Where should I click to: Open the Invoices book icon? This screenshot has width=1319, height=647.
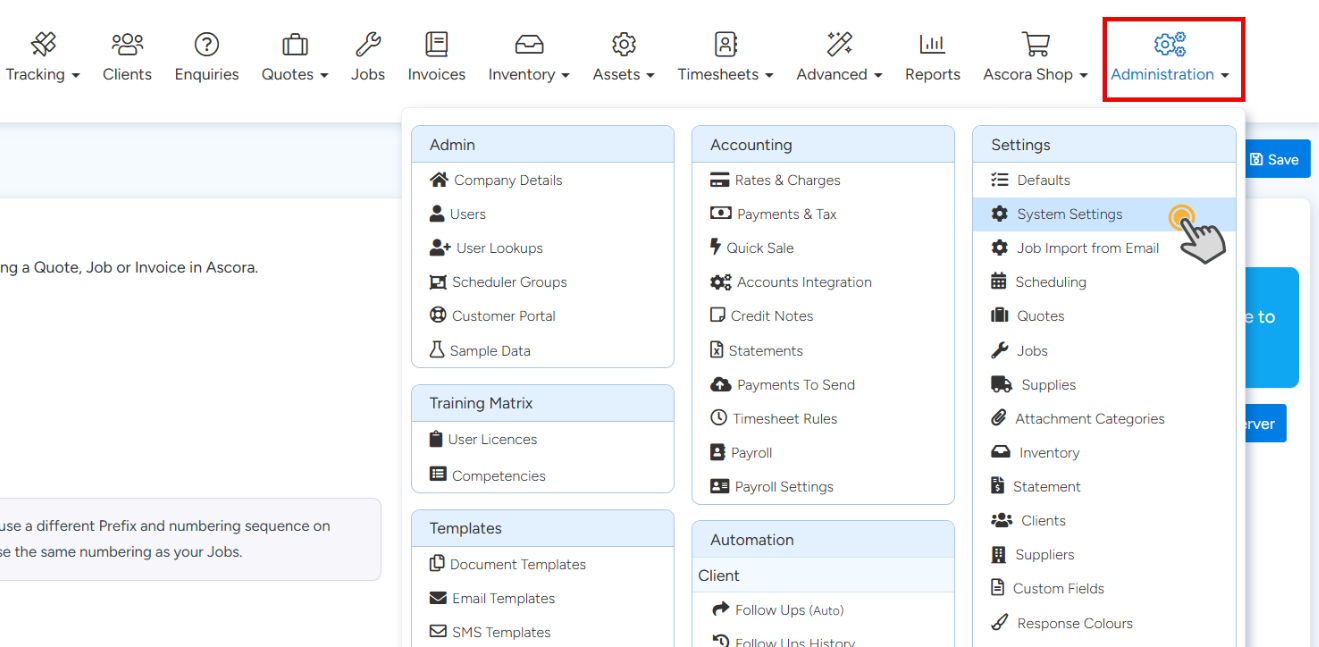pyautogui.click(x=436, y=44)
